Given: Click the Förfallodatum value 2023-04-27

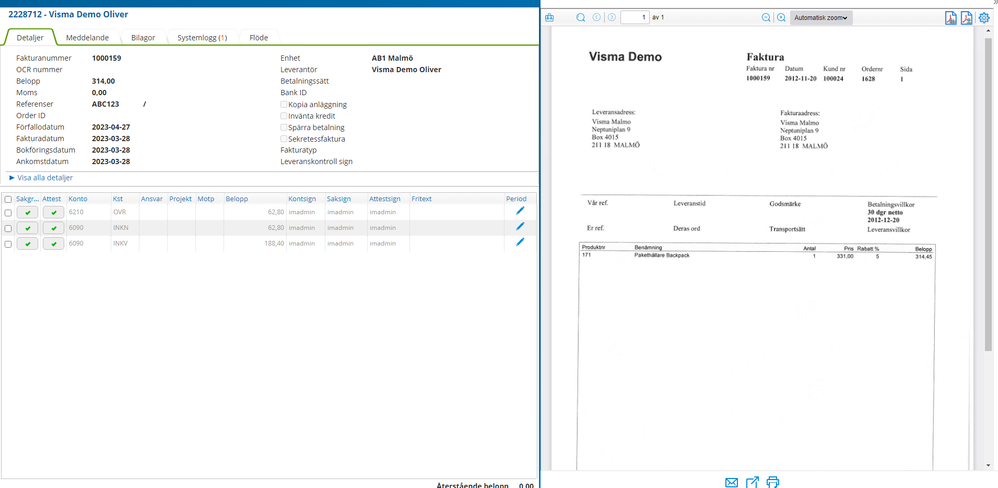Looking at the screenshot, I should (111, 127).
